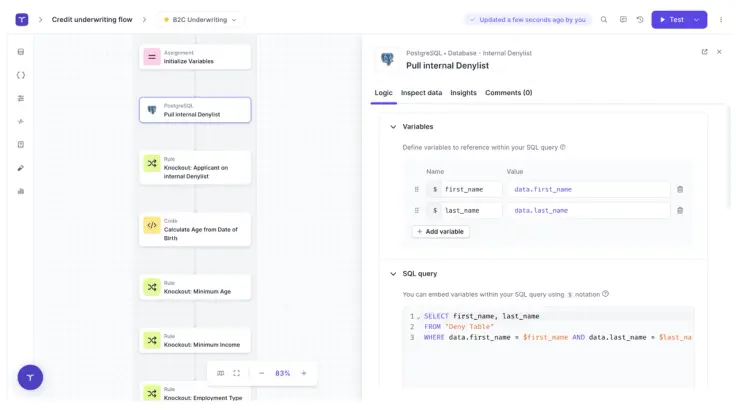Click the panel title Pull internal Denylist
This screenshot has width=736, height=410.
[x=447, y=66]
